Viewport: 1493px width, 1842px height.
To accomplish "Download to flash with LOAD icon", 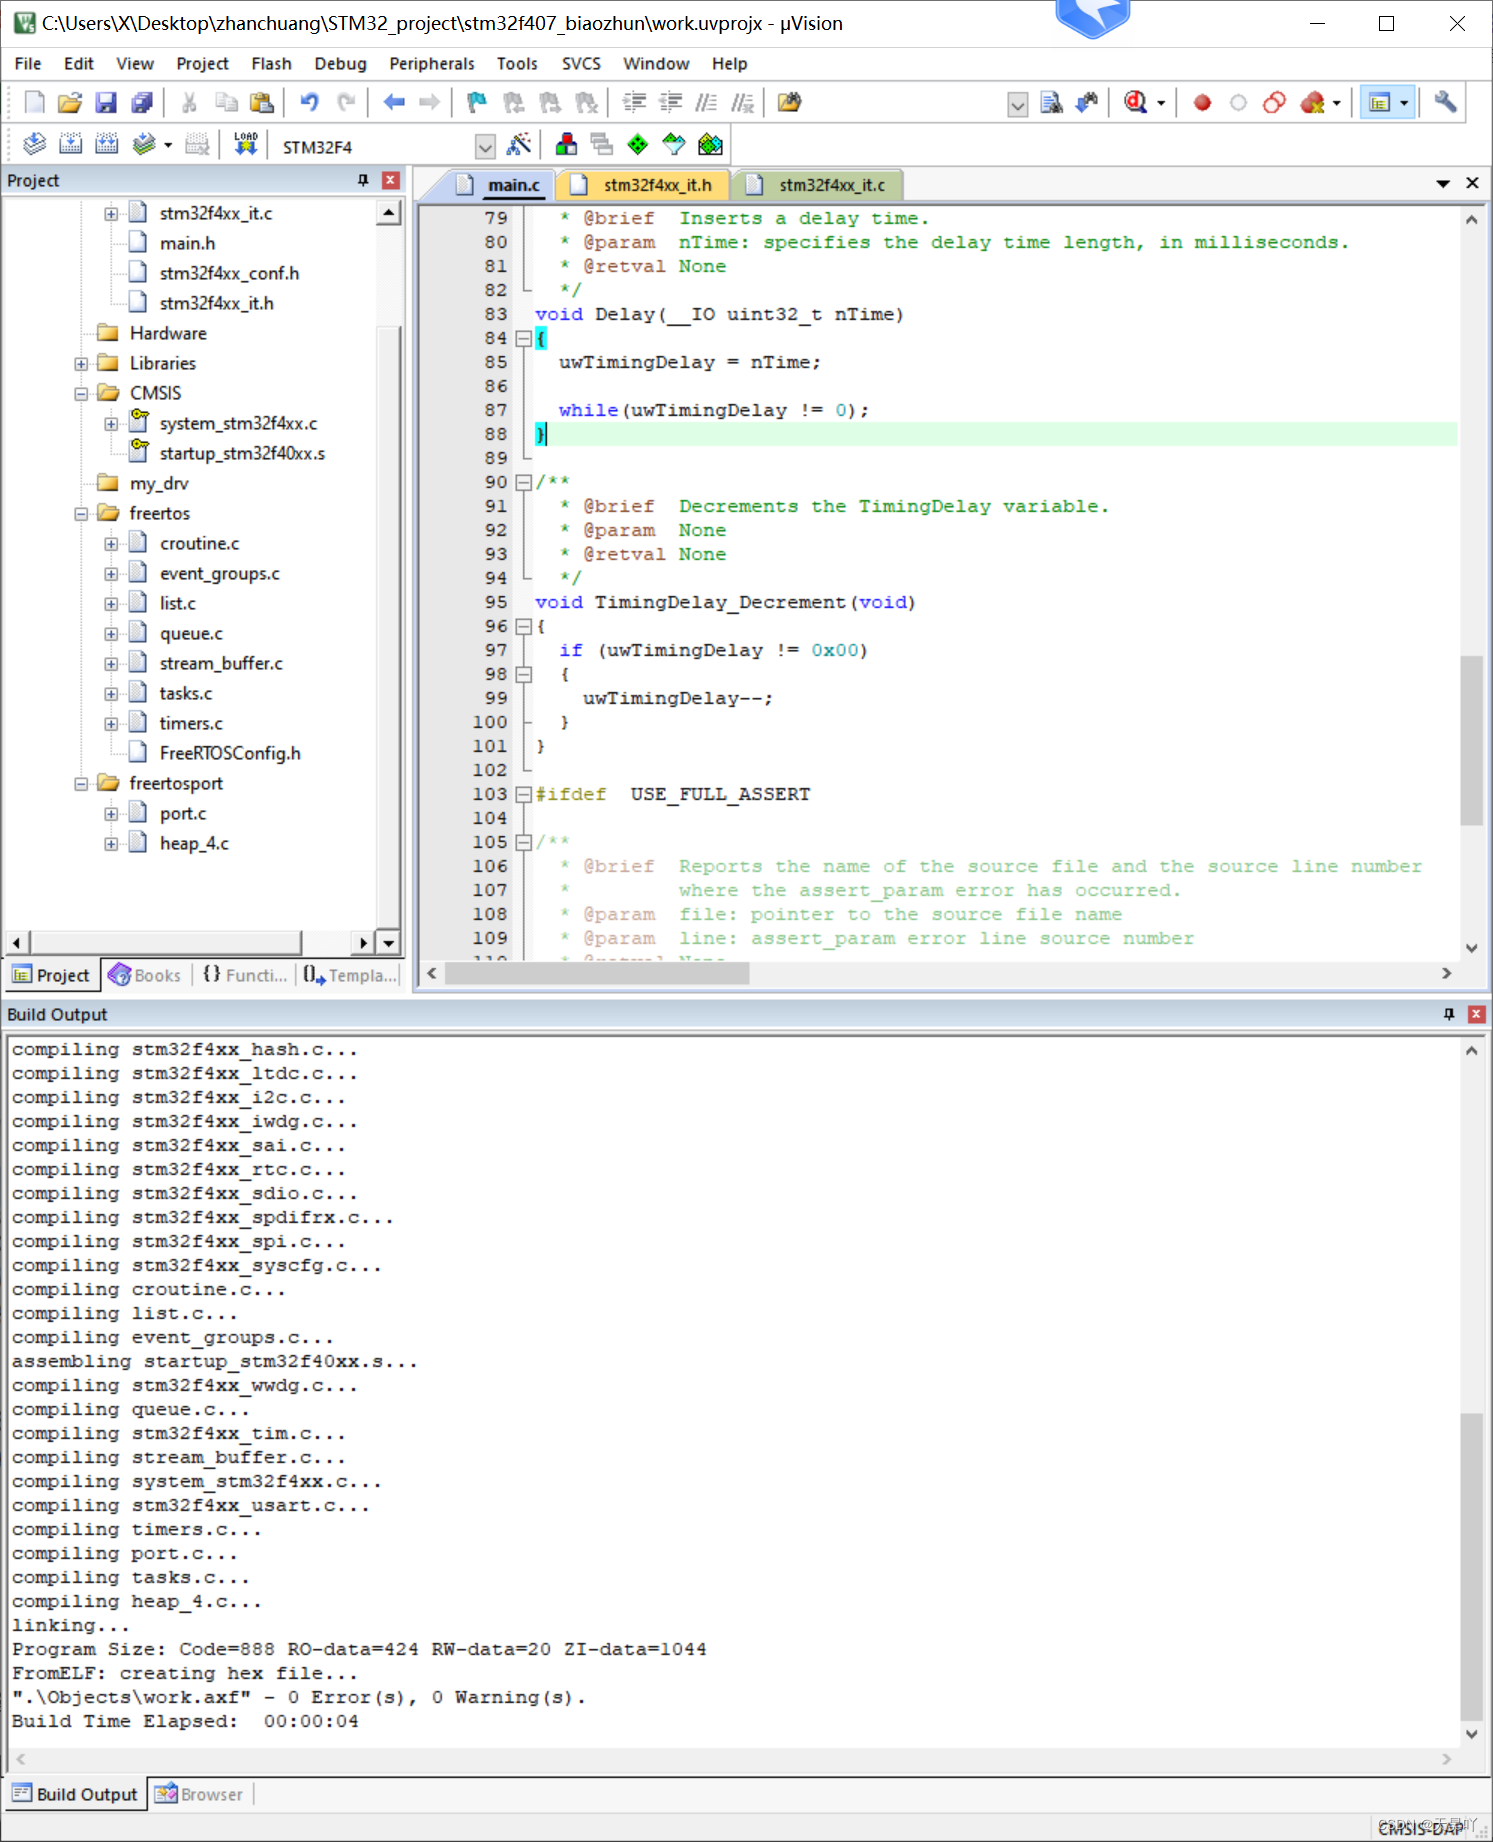I will pyautogui.click(x=246, y=145).
